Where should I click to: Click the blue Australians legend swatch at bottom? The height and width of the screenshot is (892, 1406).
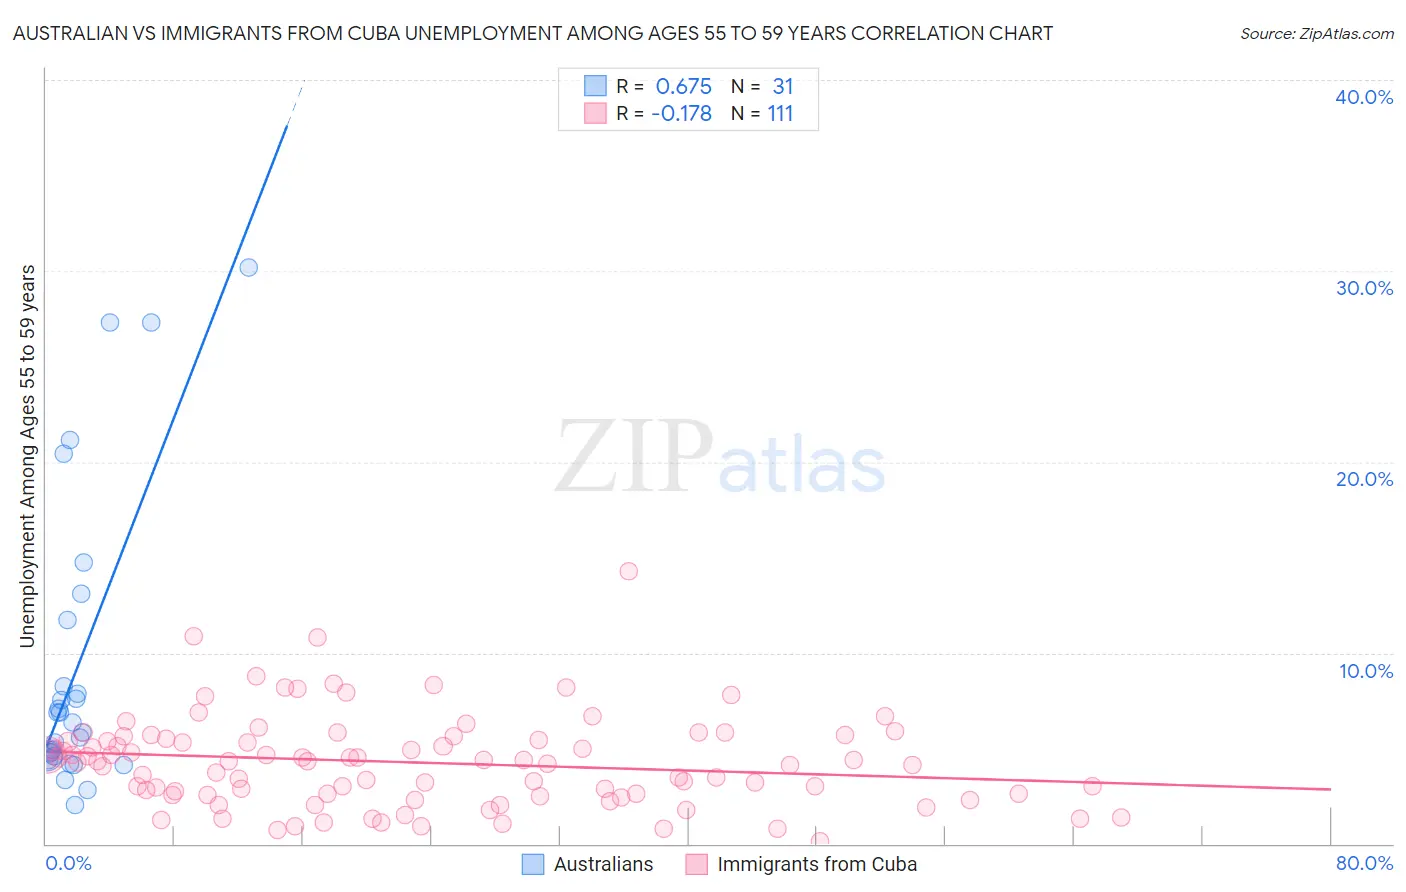[x=533, y=864]
